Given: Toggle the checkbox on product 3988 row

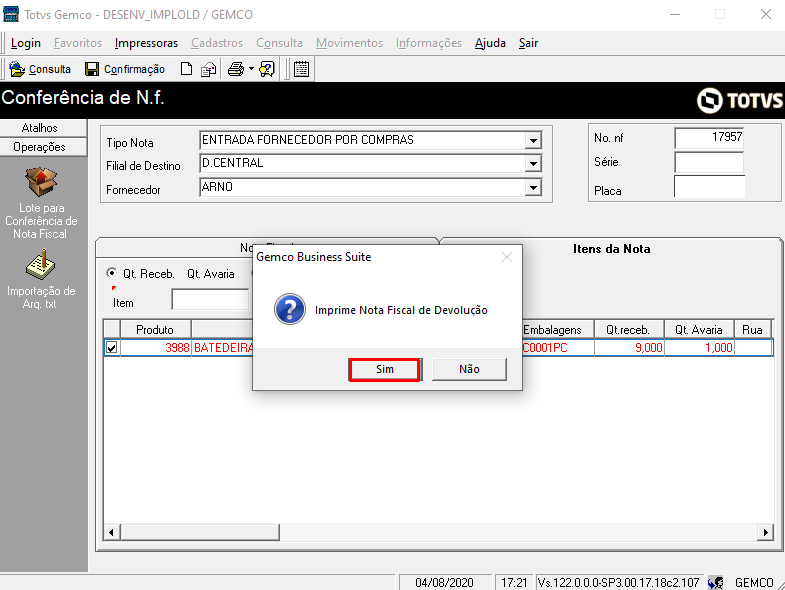Looking at the screenshot, I should point(112,347).
